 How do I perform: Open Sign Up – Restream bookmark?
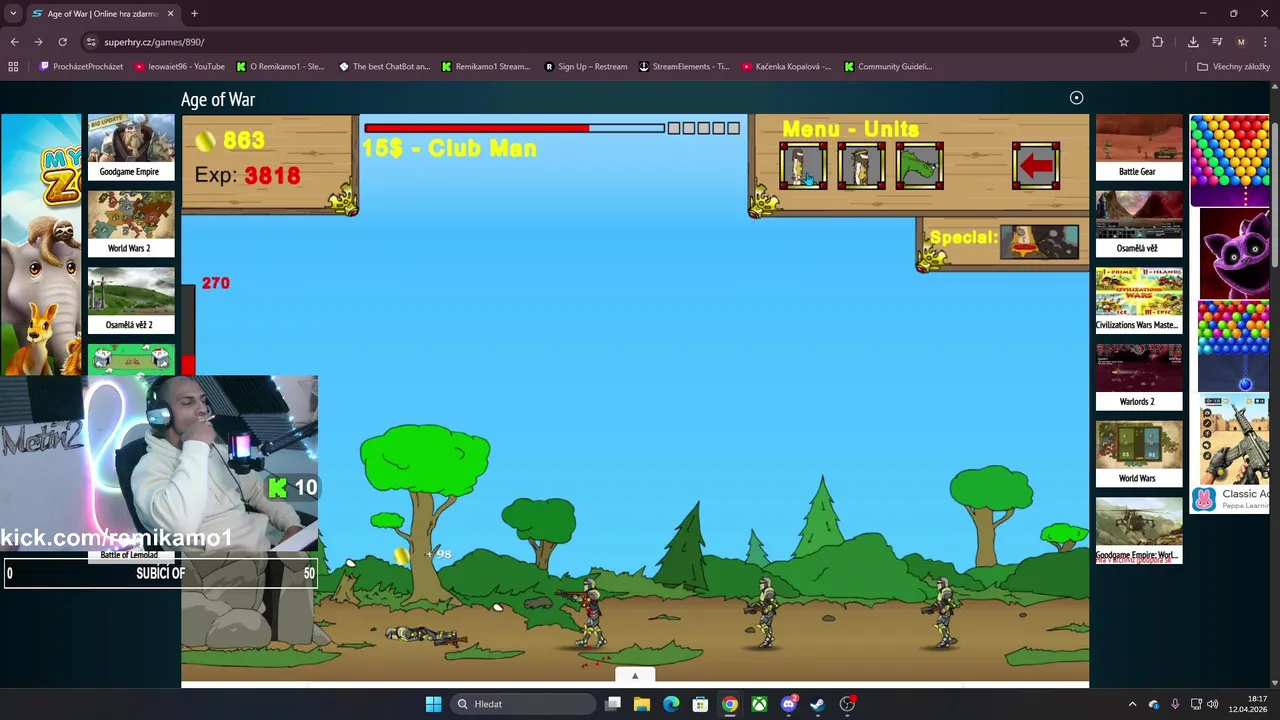pos(586,67)
